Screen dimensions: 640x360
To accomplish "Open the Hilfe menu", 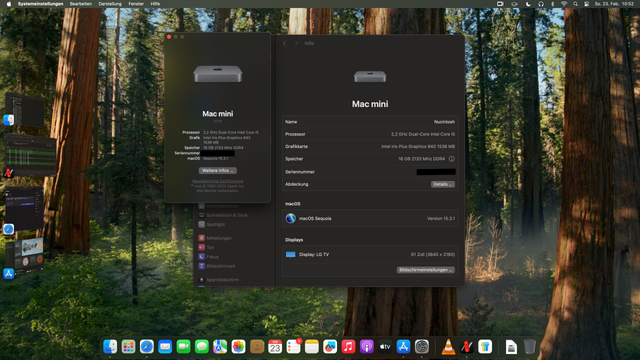I will click(x=155, y=4).
